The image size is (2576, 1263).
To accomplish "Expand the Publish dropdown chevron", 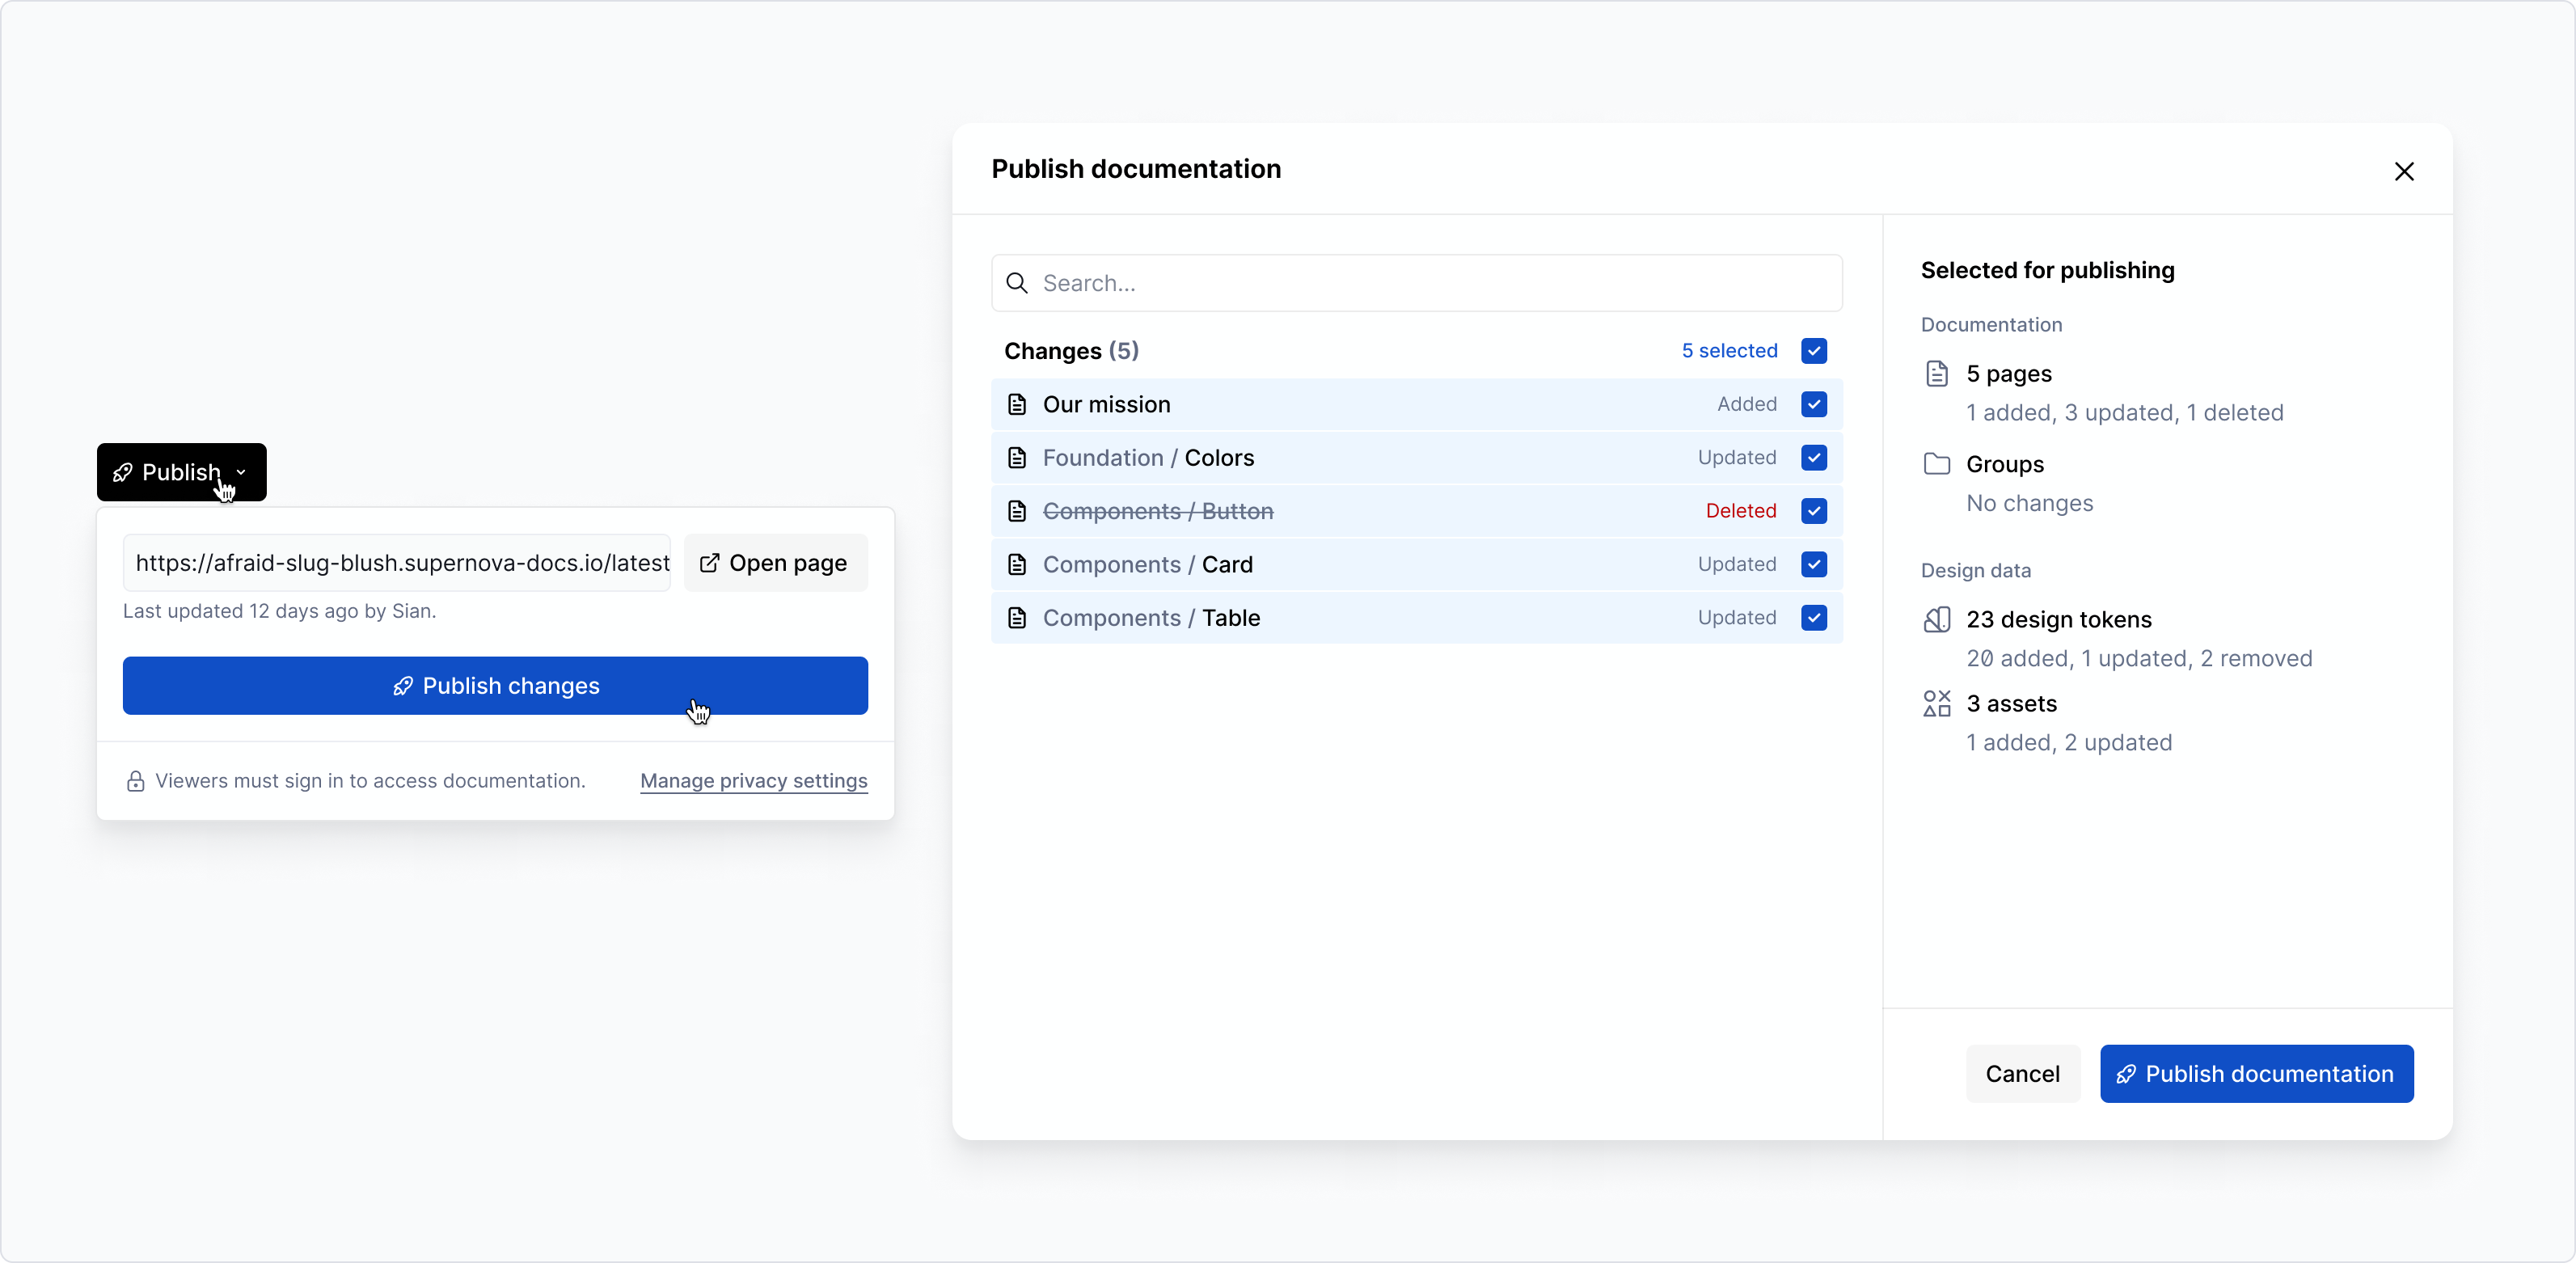I will click(241, 472).
